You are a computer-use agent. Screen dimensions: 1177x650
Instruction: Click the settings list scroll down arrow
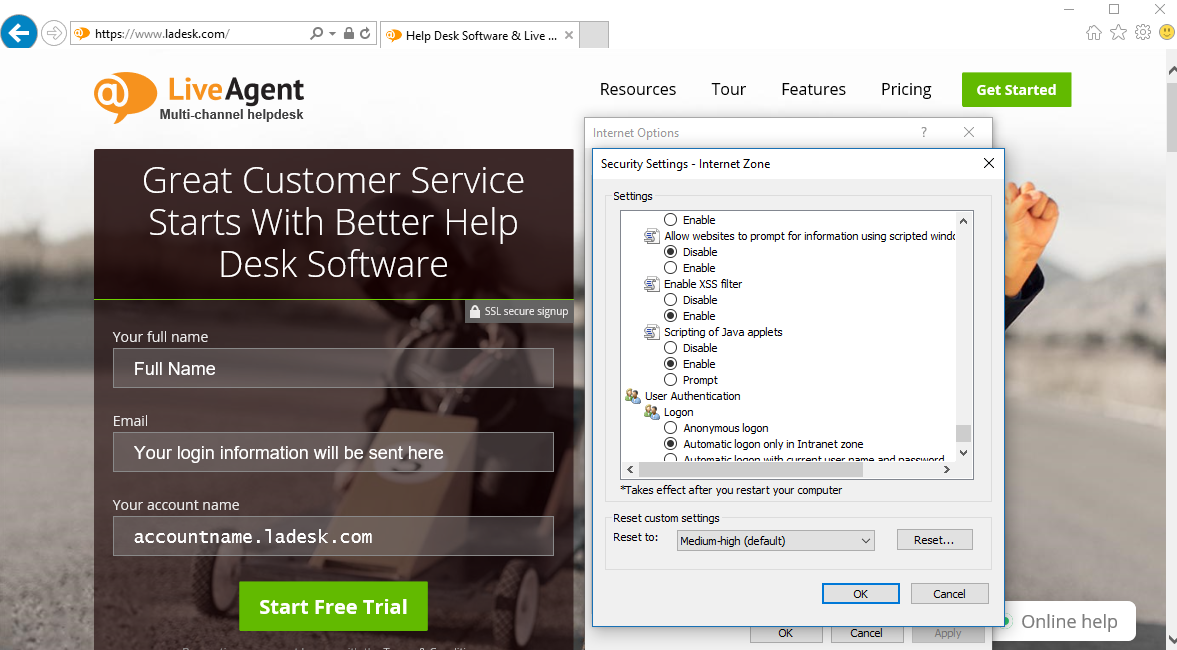964,453
